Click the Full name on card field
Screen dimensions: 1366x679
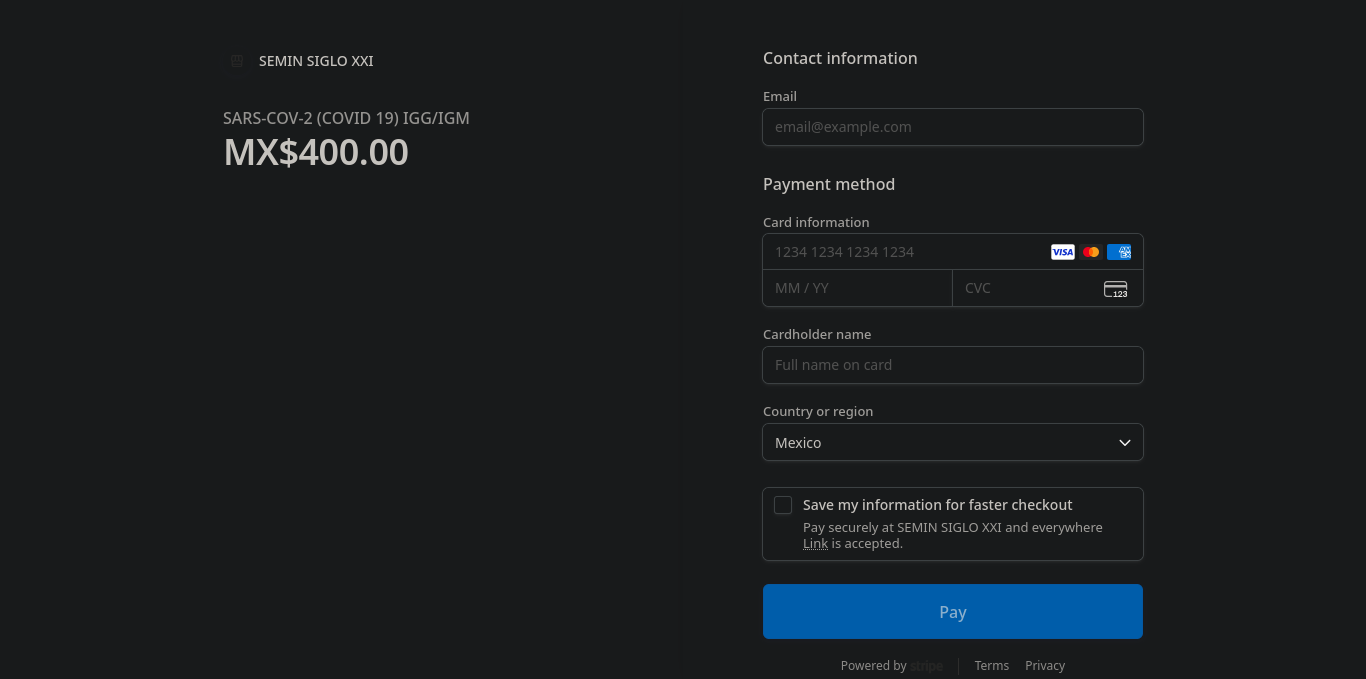(x=952, y=364)
